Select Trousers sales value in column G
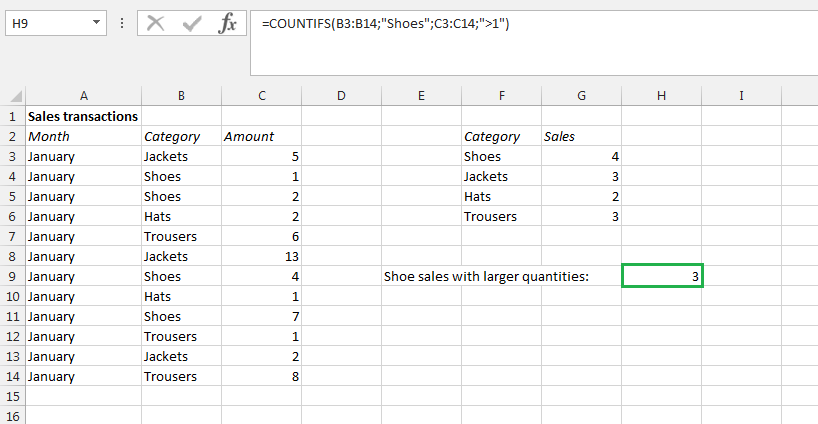 coord(581,216)
